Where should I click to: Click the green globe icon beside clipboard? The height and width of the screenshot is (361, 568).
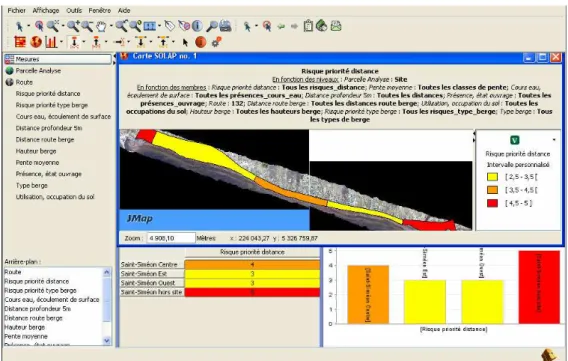(322, 26)
